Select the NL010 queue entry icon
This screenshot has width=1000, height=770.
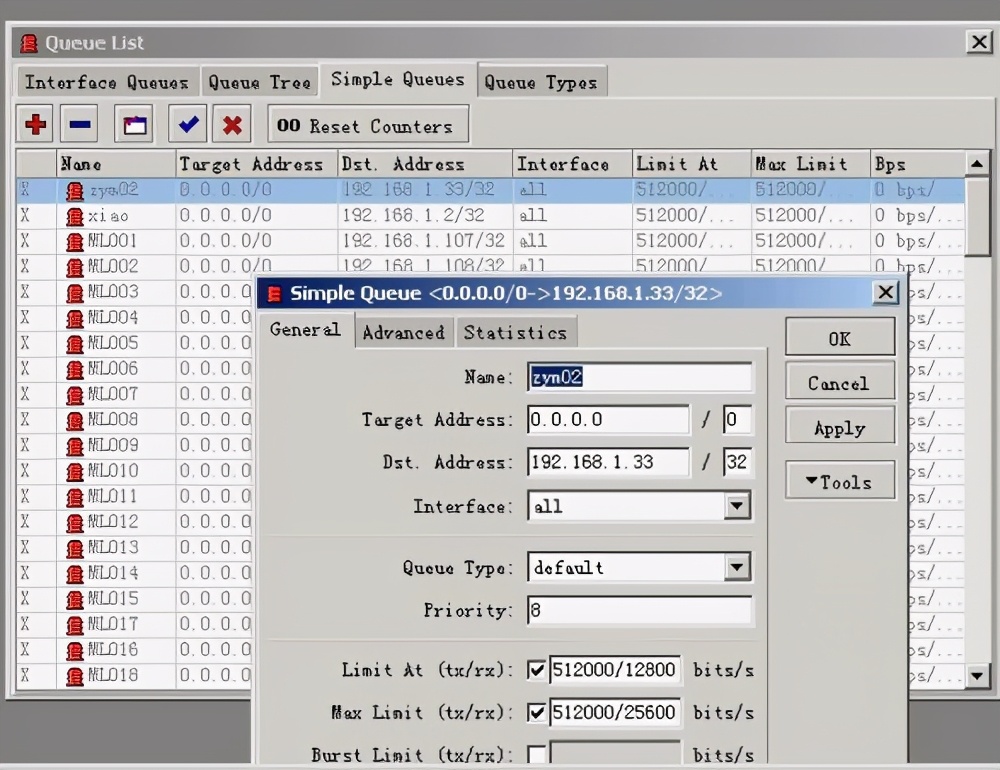74,471
